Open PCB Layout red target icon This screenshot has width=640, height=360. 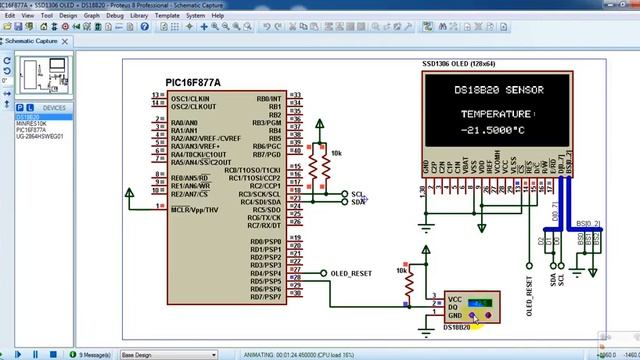tap(65, 27)
